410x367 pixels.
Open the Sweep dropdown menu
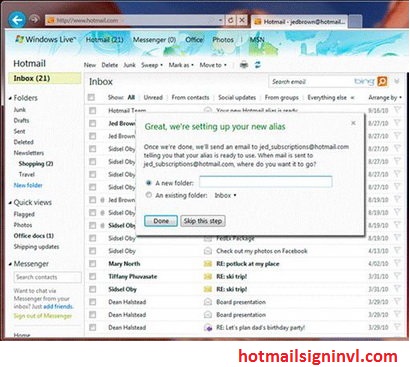pyautogui.click(x=152, y=65)
